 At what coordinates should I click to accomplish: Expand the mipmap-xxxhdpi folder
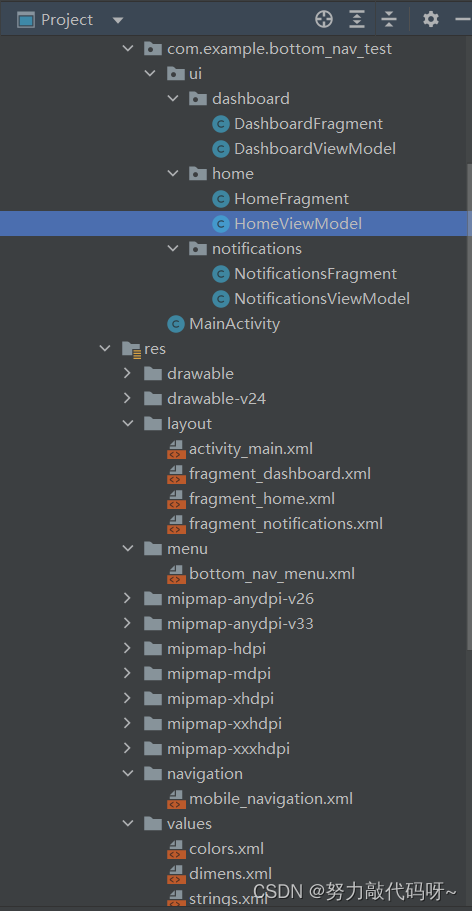coord(127,748)
